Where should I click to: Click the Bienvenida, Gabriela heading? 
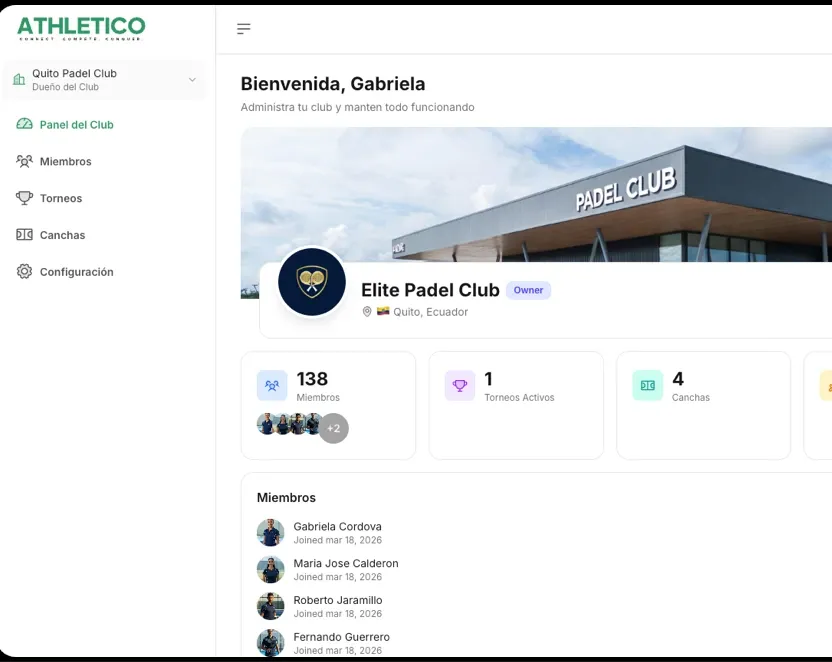click(333, 84)
